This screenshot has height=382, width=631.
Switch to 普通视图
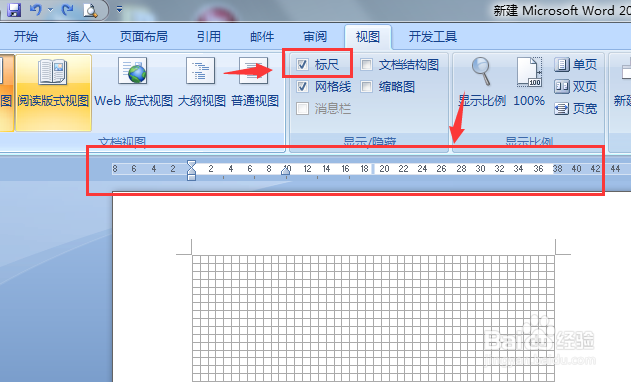coord(255,83)
